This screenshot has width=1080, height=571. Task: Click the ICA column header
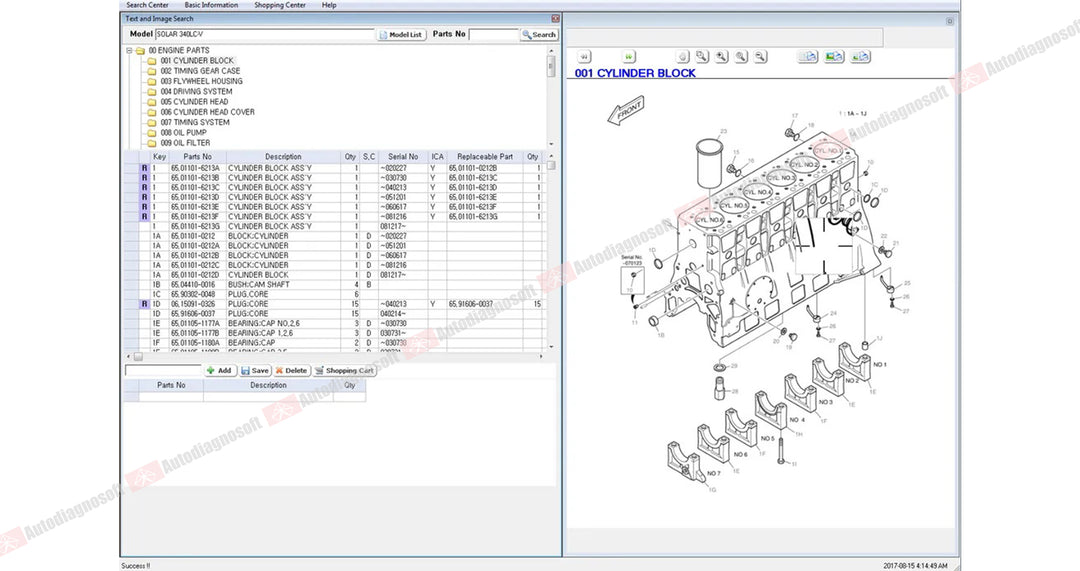(x=437, y=157)
